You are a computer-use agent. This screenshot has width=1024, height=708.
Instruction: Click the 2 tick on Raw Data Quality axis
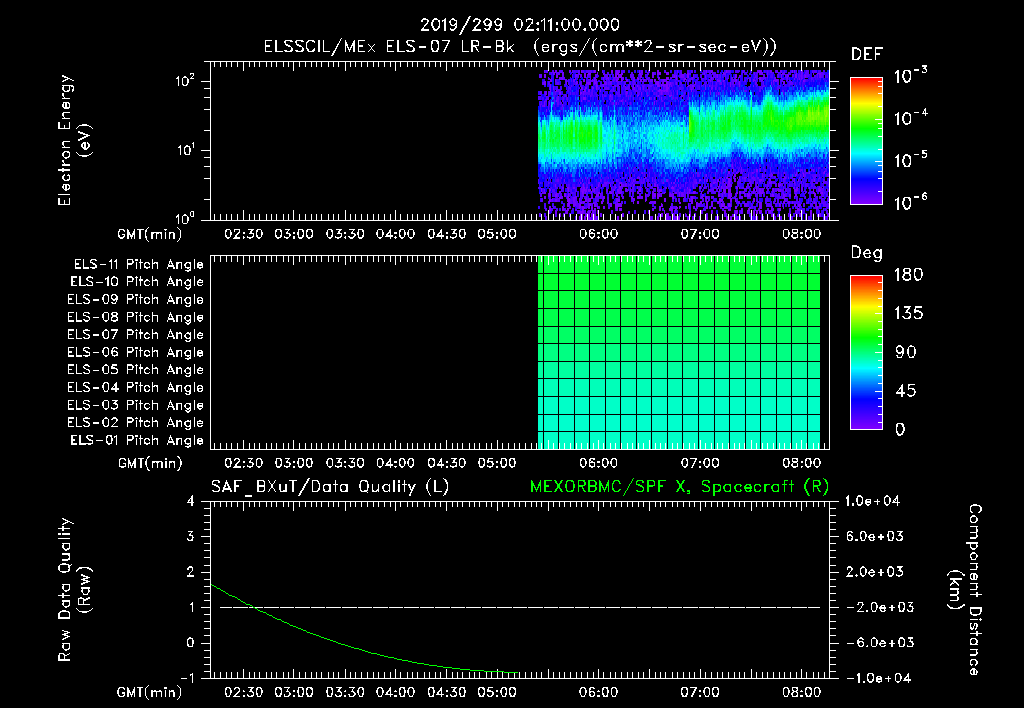191,571
